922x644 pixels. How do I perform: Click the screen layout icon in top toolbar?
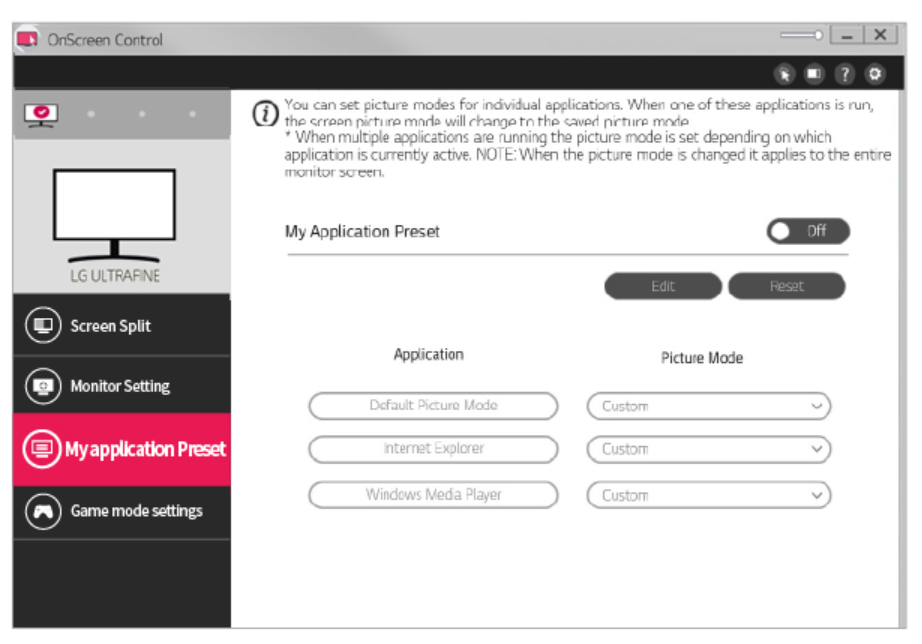[x=814, y=74]
